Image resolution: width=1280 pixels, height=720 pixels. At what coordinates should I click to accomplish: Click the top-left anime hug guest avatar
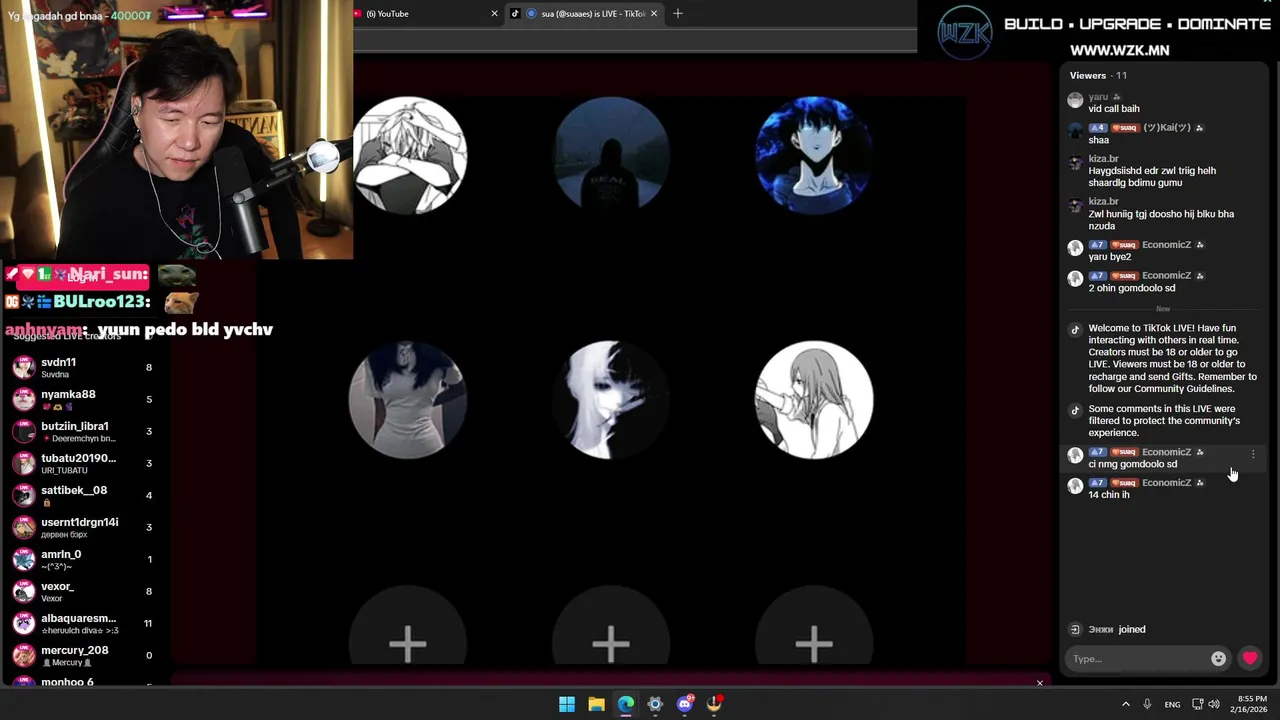click(x=409, y=155)
